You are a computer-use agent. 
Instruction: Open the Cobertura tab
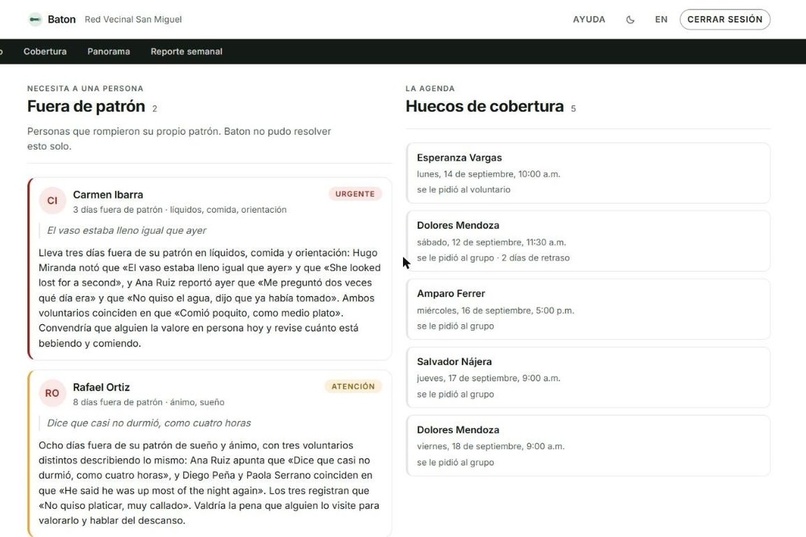tap(45, 51)
